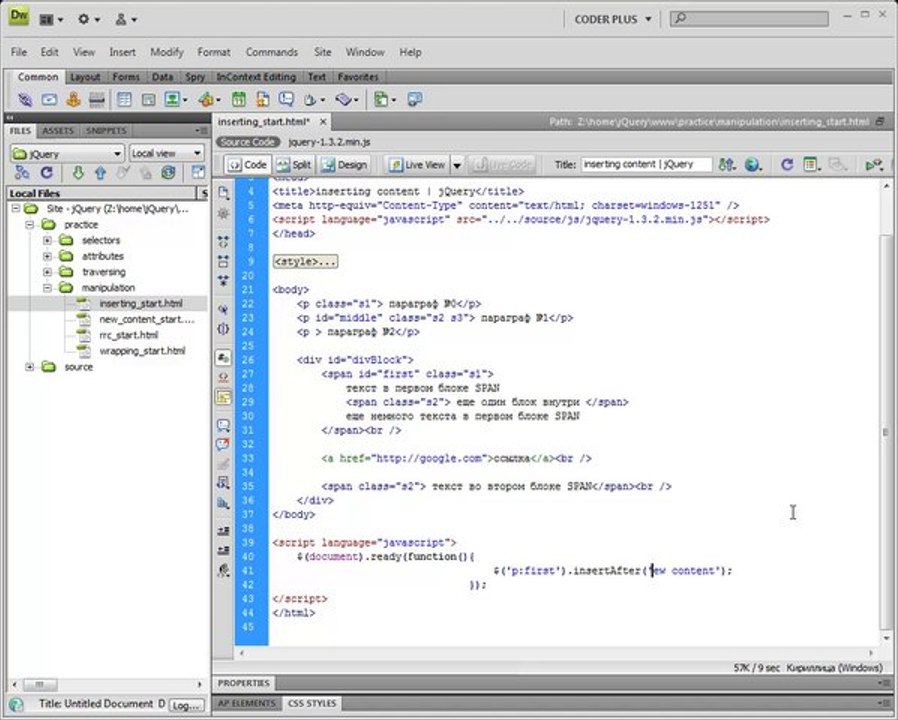Click the document Title input field
This screenshot has width=898, height=720.
pyautogui.click(x=647, y=164)
